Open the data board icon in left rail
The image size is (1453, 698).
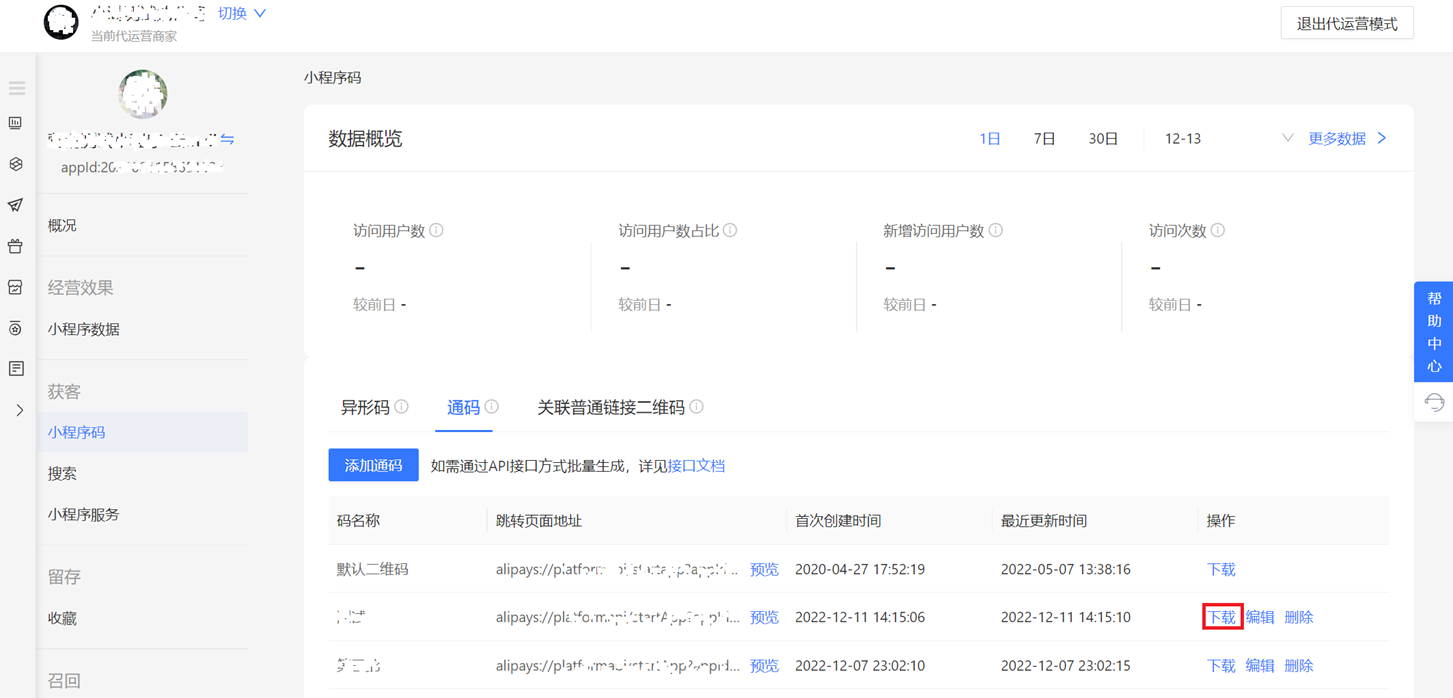[16, 123]
